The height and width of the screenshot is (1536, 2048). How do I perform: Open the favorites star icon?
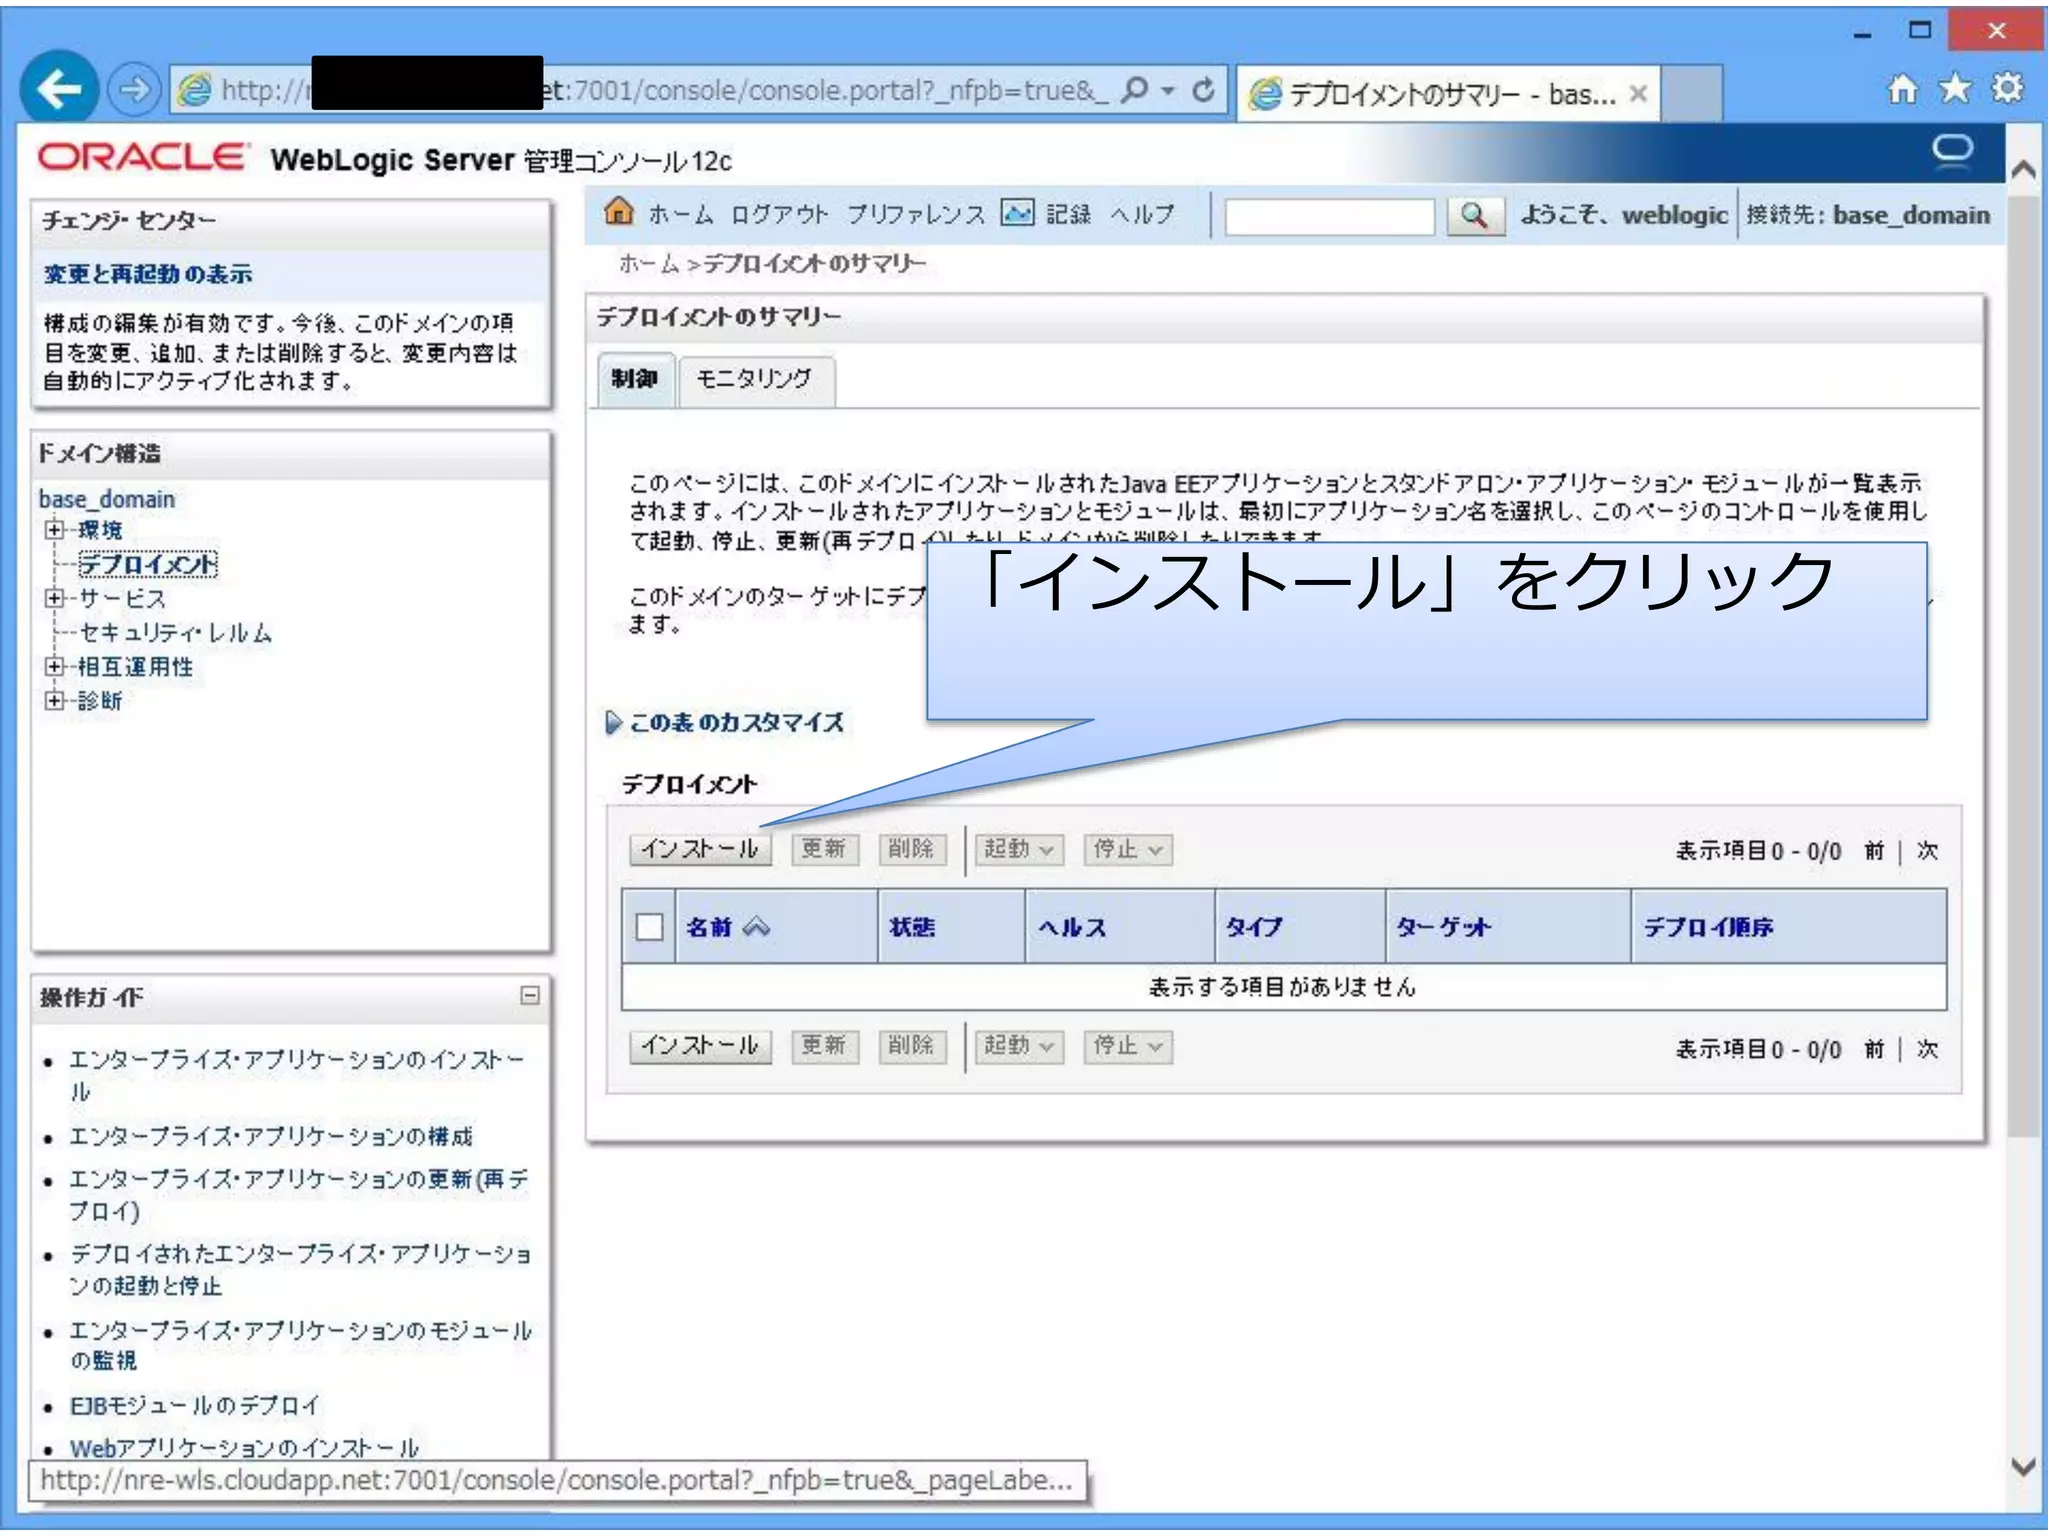click(1955, 89)
